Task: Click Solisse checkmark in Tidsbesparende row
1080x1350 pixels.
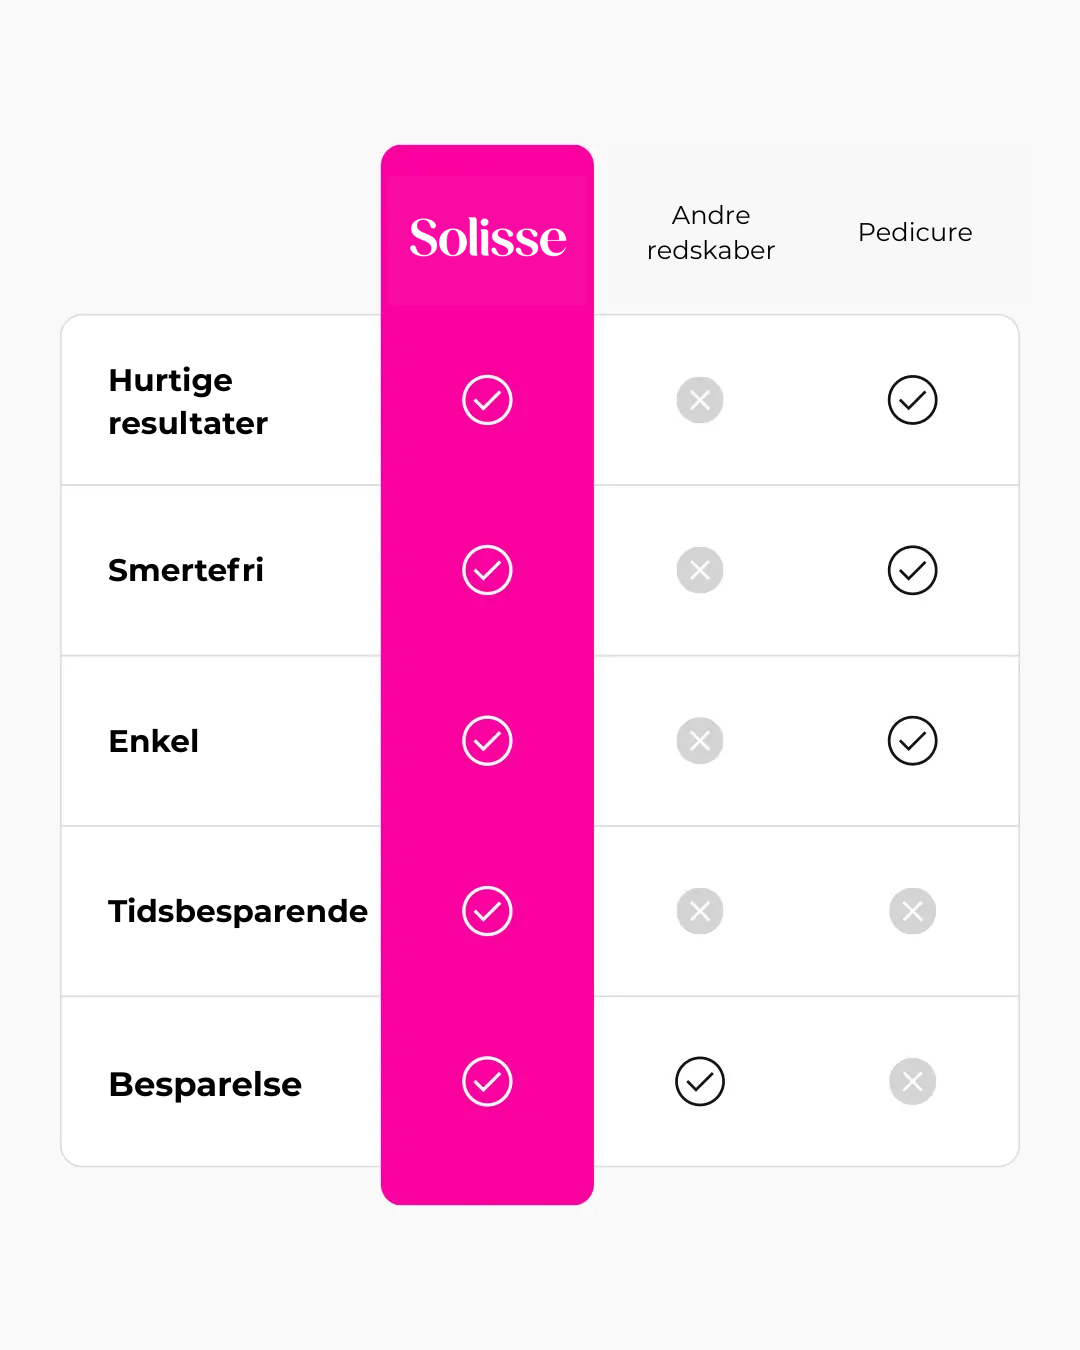Action: coord(487,911)
